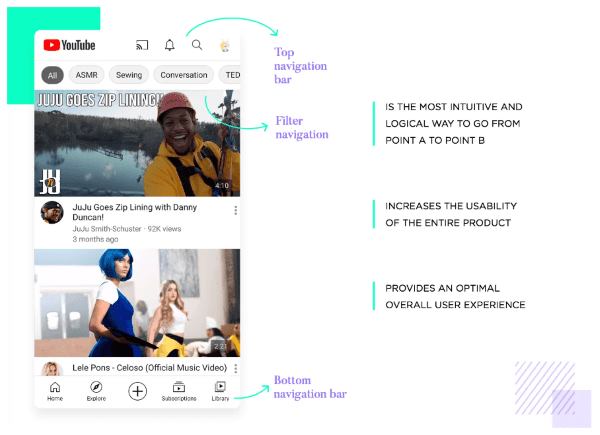The width and height of the screenshot is (600, 435).
Task: Open the Library tab icon
Action: pos(220,390)
